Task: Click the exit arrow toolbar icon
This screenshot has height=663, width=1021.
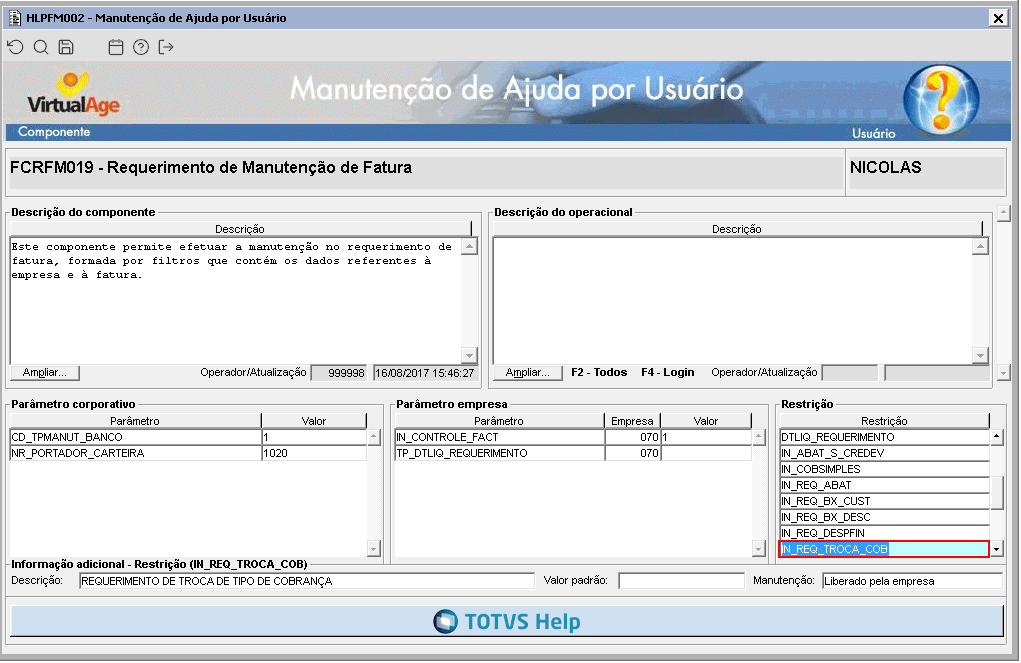Action: coord(166,47)
